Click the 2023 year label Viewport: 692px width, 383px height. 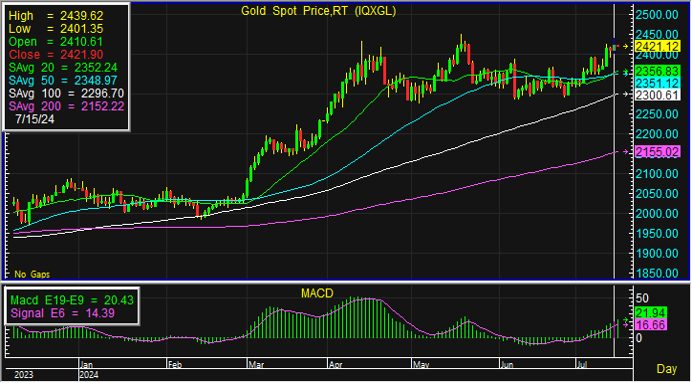23,375
